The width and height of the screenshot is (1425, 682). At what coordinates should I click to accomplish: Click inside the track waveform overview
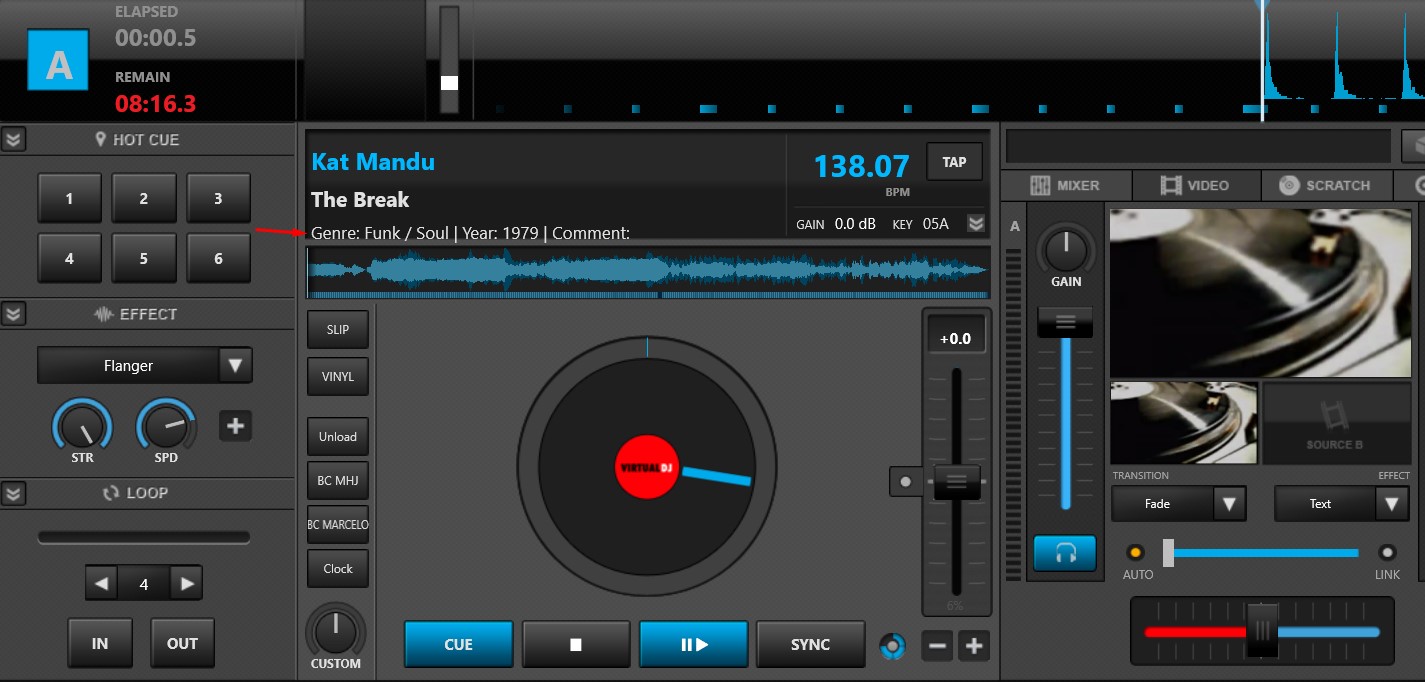click(x=648, y=273)
